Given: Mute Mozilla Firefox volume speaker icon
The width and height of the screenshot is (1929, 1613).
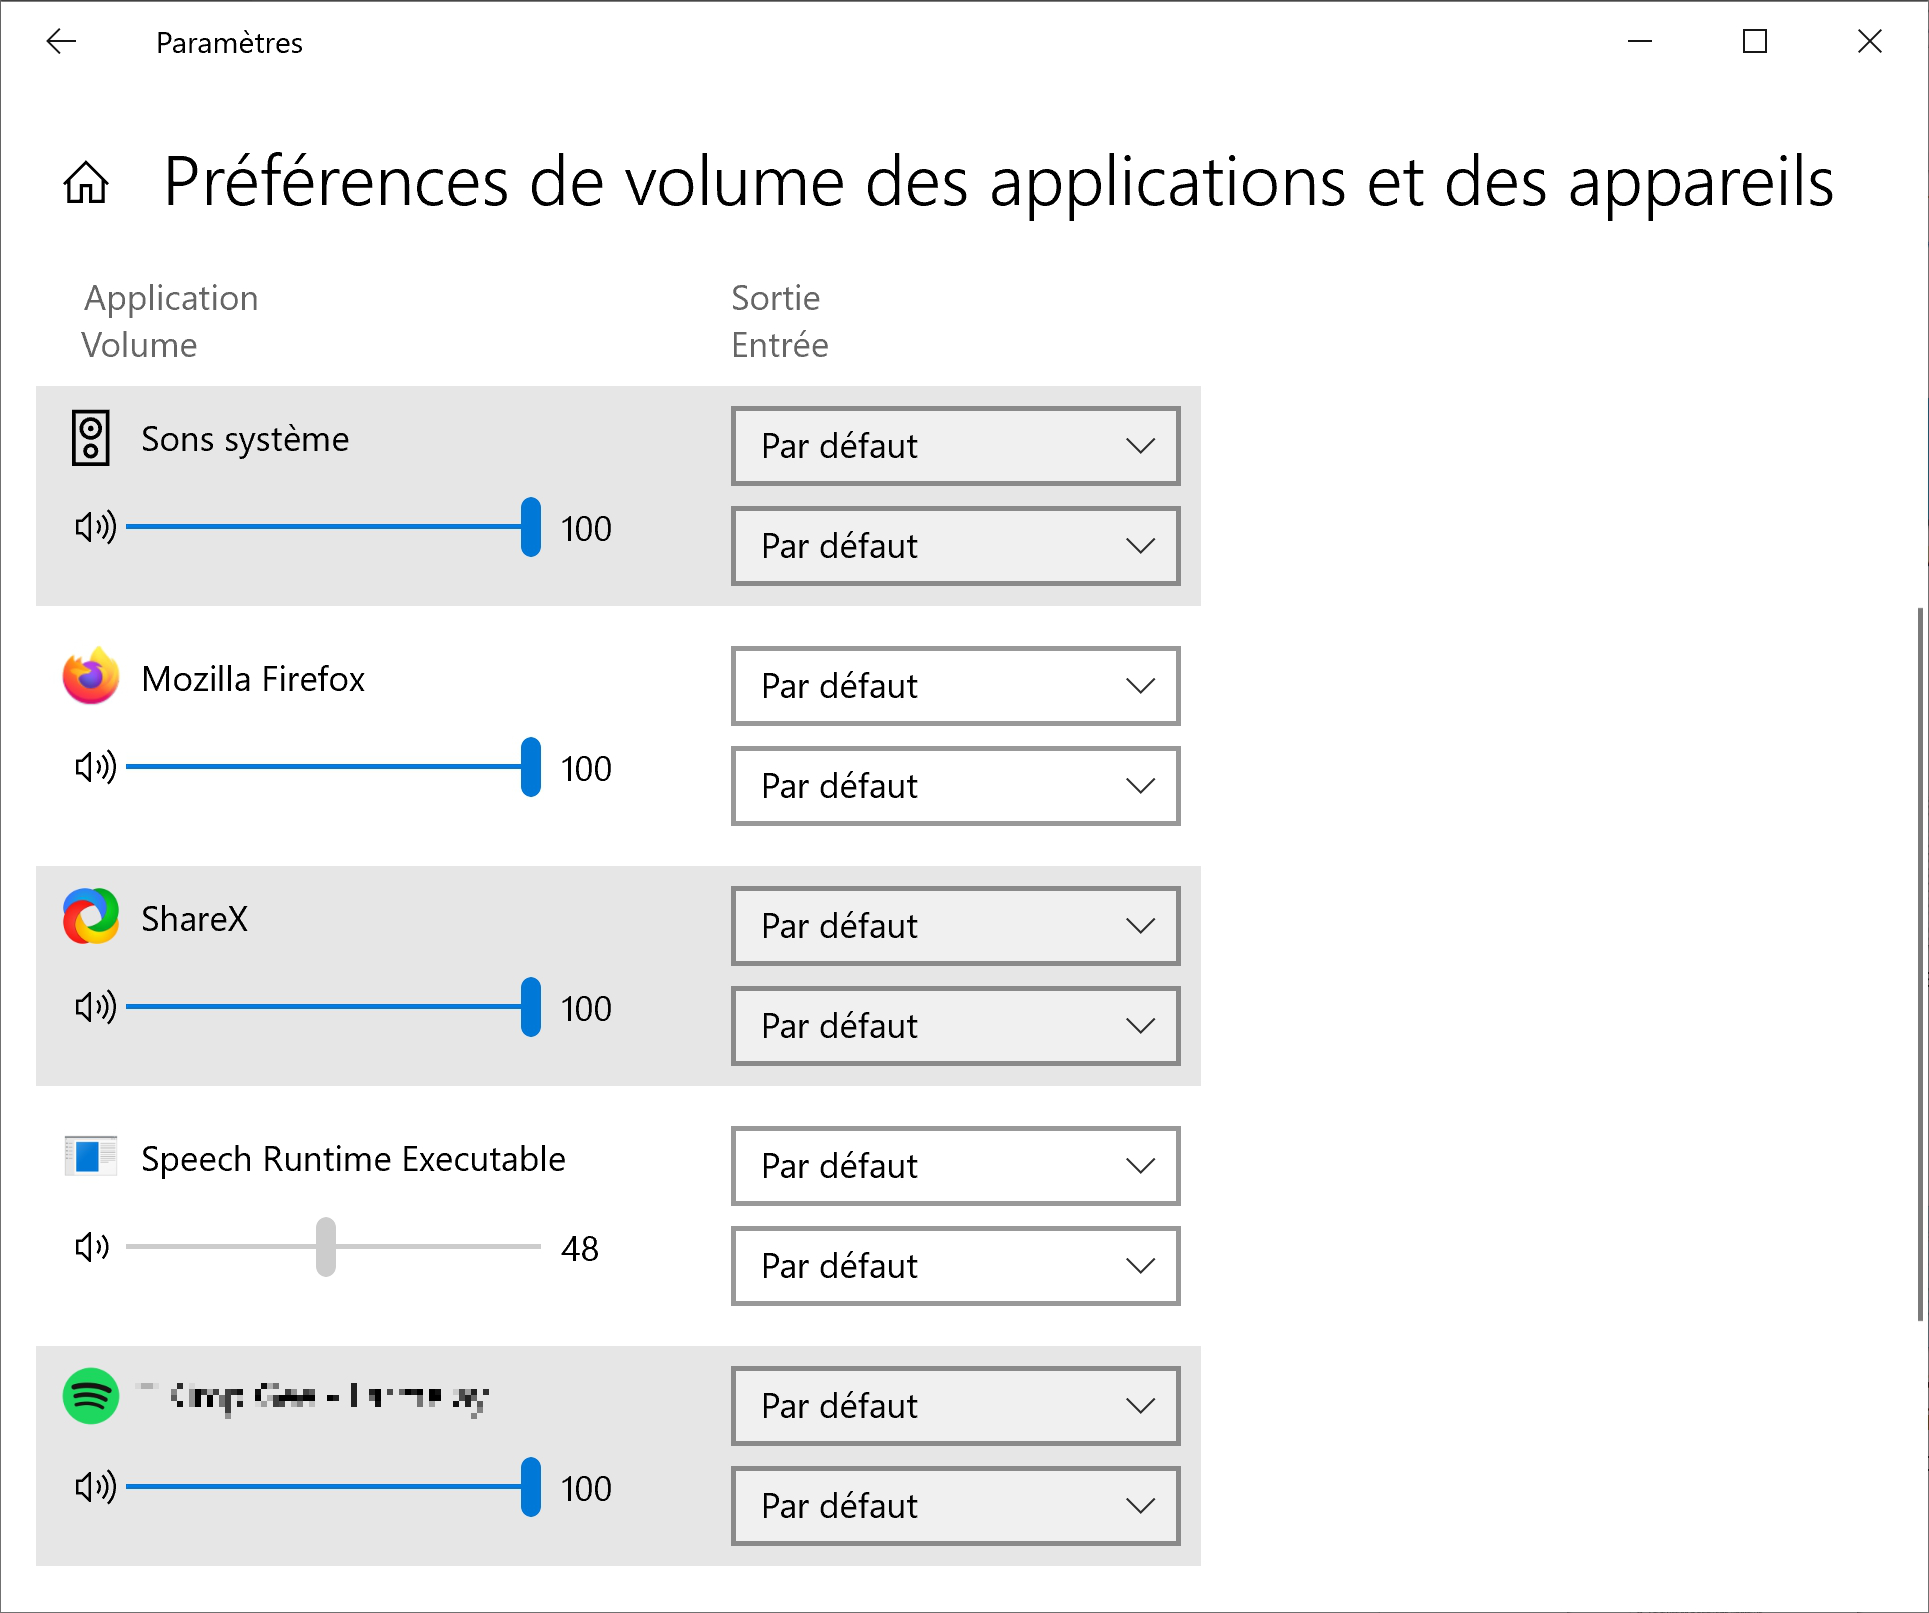Looking at the screenshot, I should 96,767.
